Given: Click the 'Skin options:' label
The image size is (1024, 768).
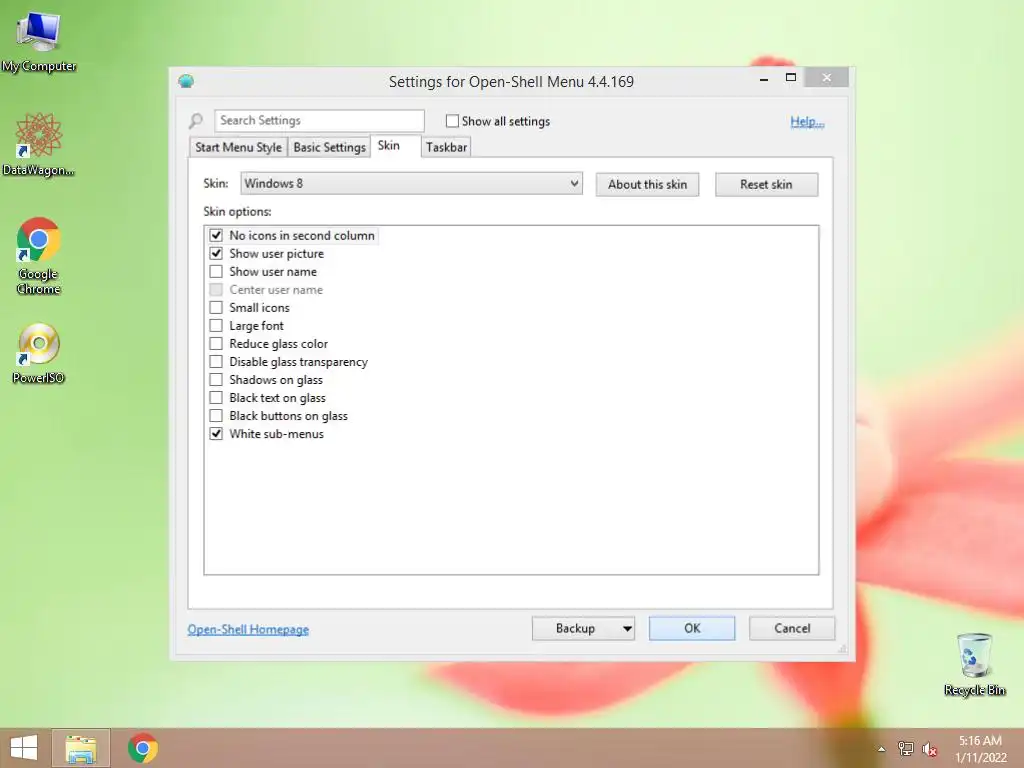Looking at the screenshot, I should click(x=237, y=212).
